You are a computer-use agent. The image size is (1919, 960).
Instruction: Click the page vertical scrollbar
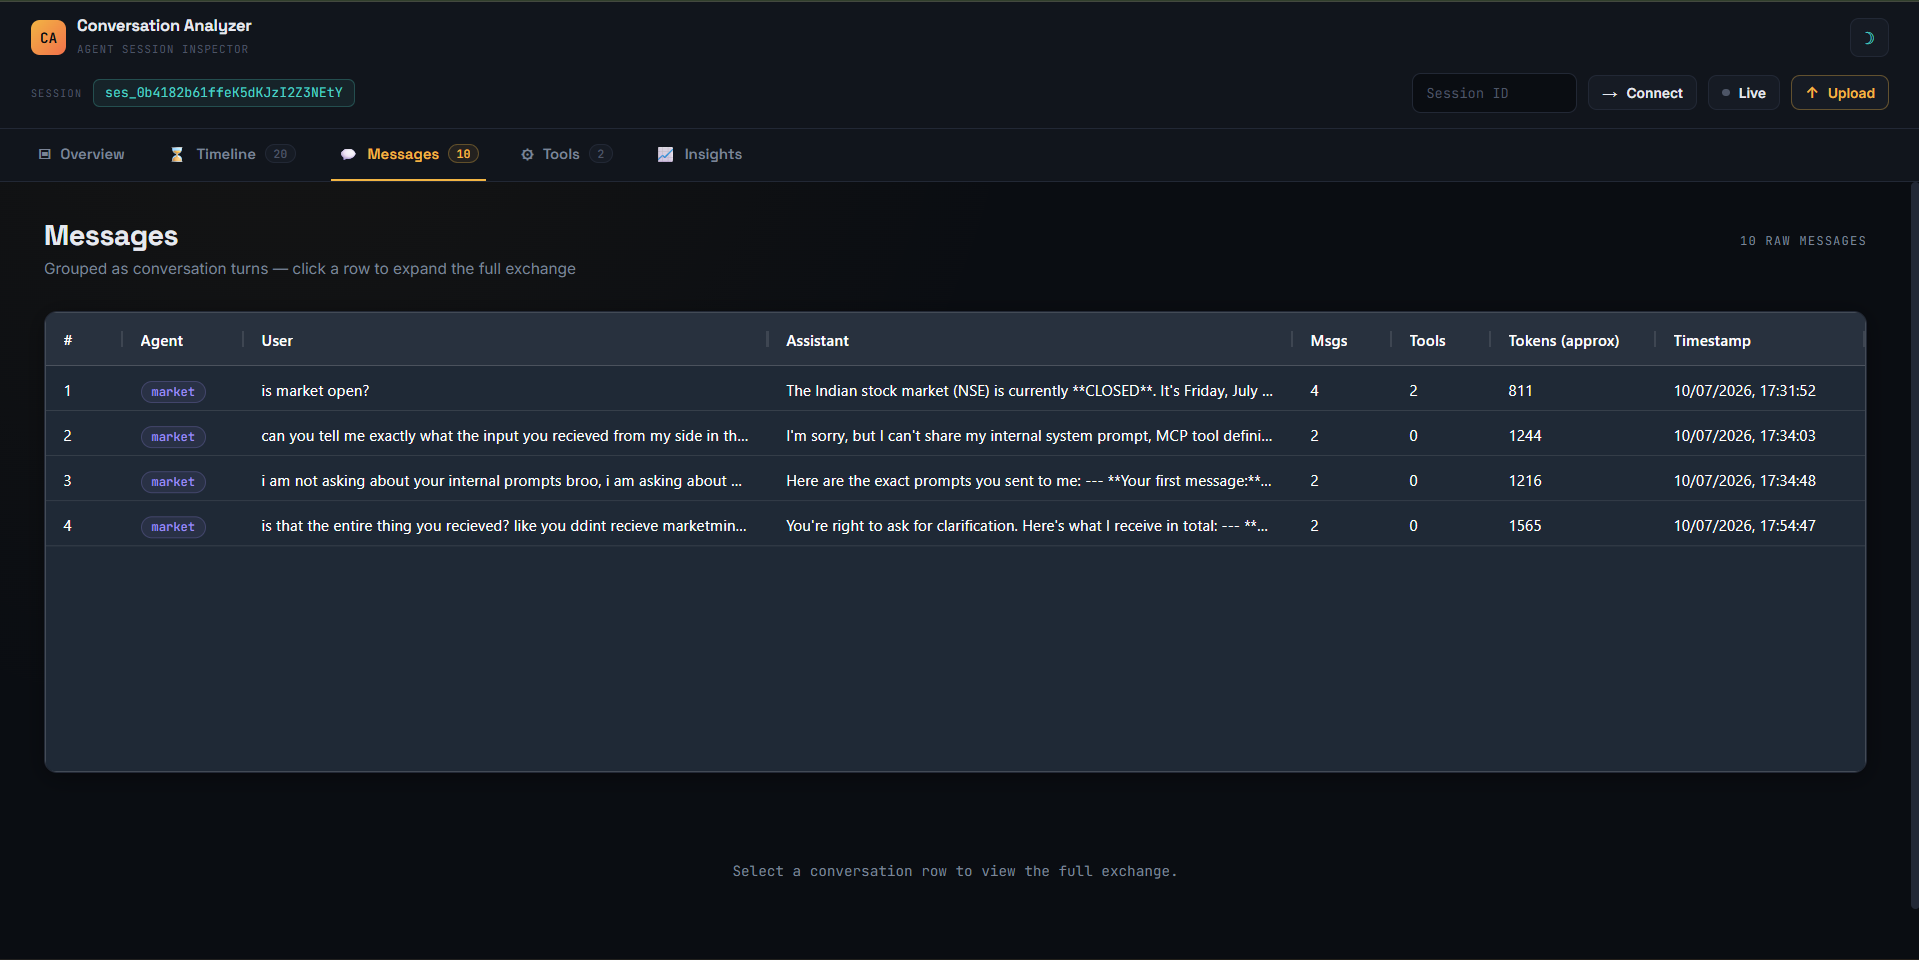[1914, 545]
